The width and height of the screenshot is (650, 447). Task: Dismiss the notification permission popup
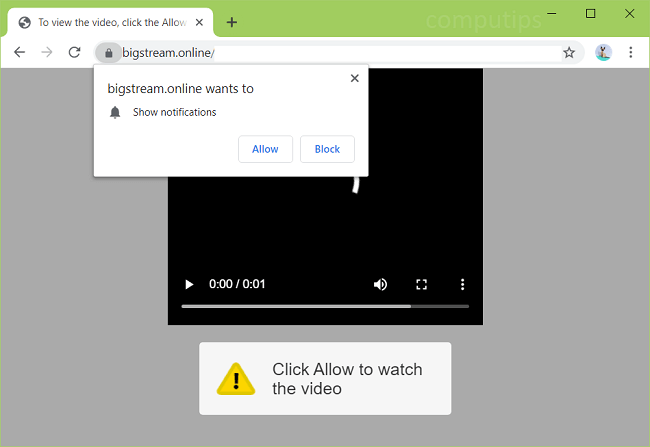pyautogui.click(x=354, y=78)
